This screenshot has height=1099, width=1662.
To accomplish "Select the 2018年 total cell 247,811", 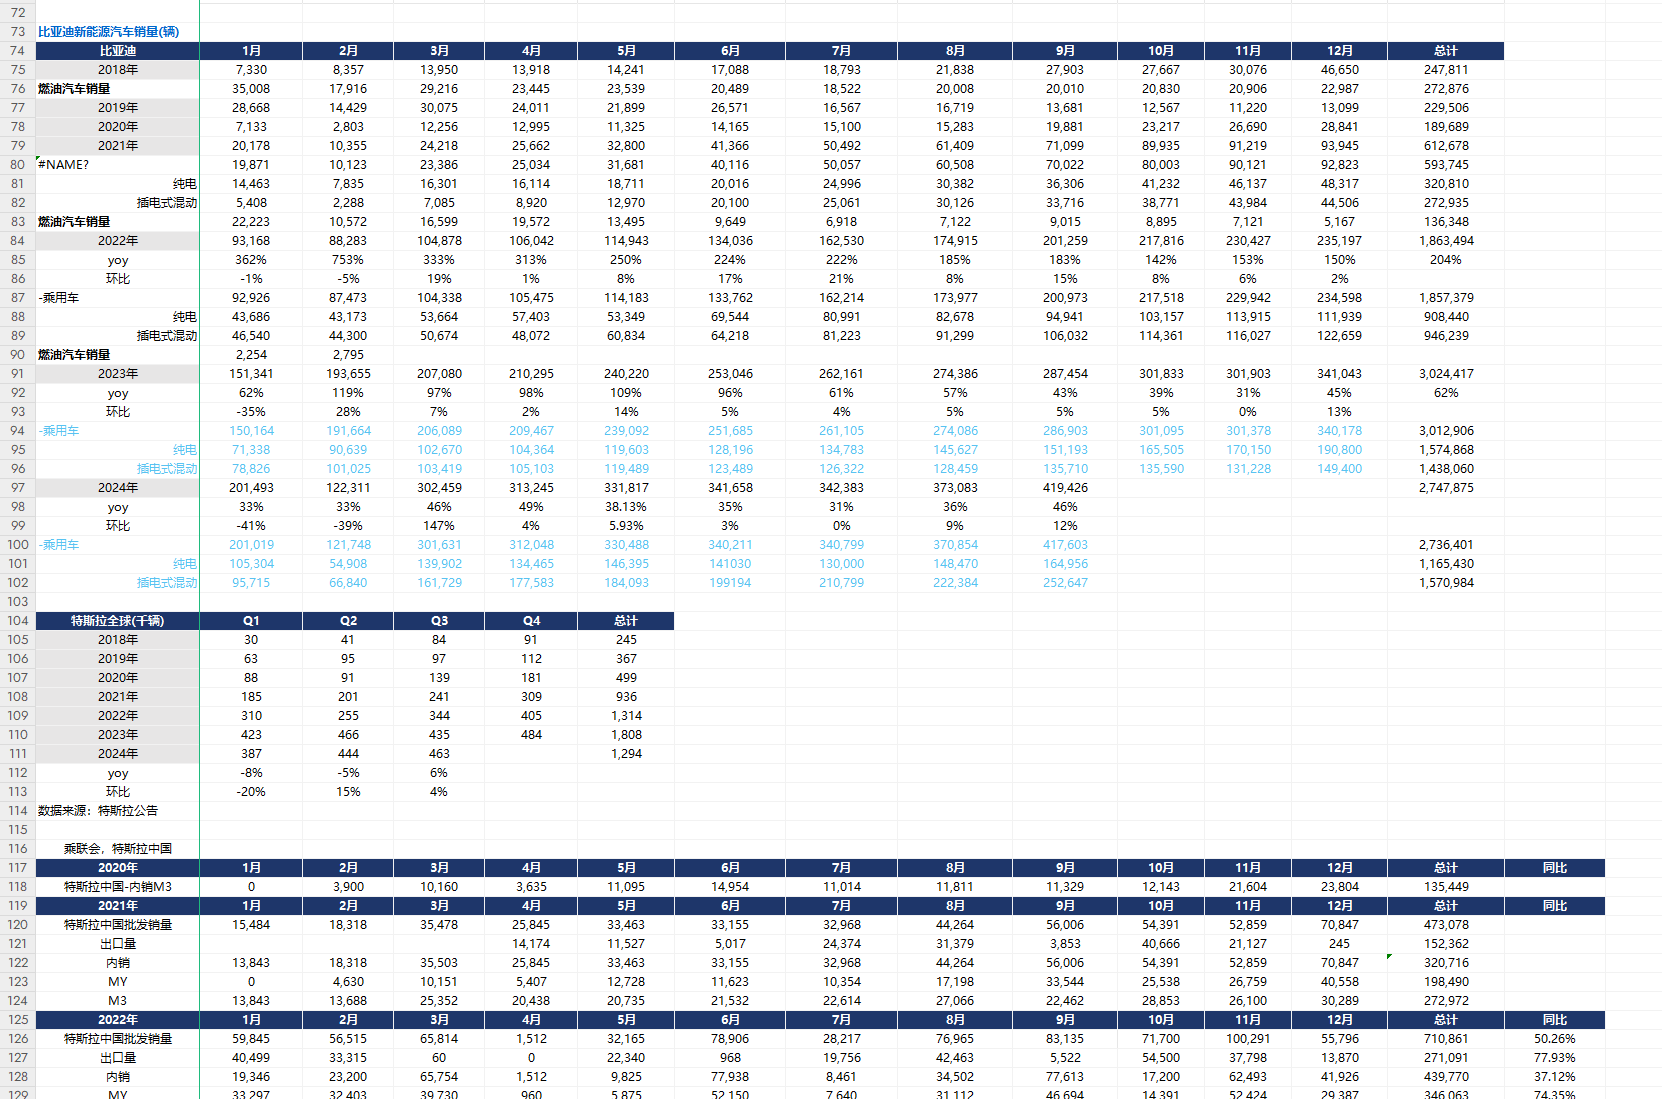I will point(1446,70).
